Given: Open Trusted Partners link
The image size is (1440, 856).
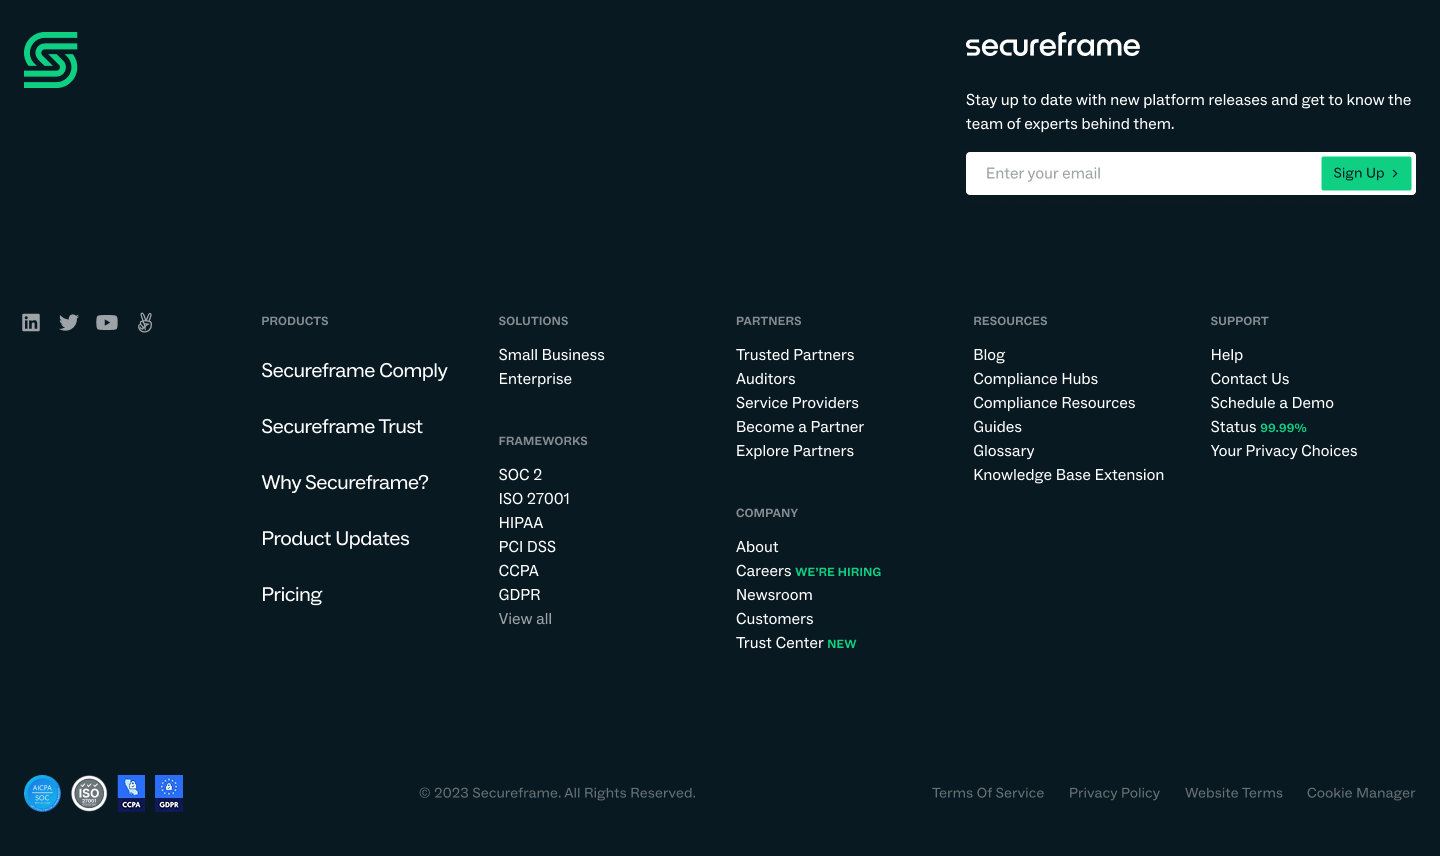Looking at the screenshot, I should pyautogui.click(x=795, y=355).
